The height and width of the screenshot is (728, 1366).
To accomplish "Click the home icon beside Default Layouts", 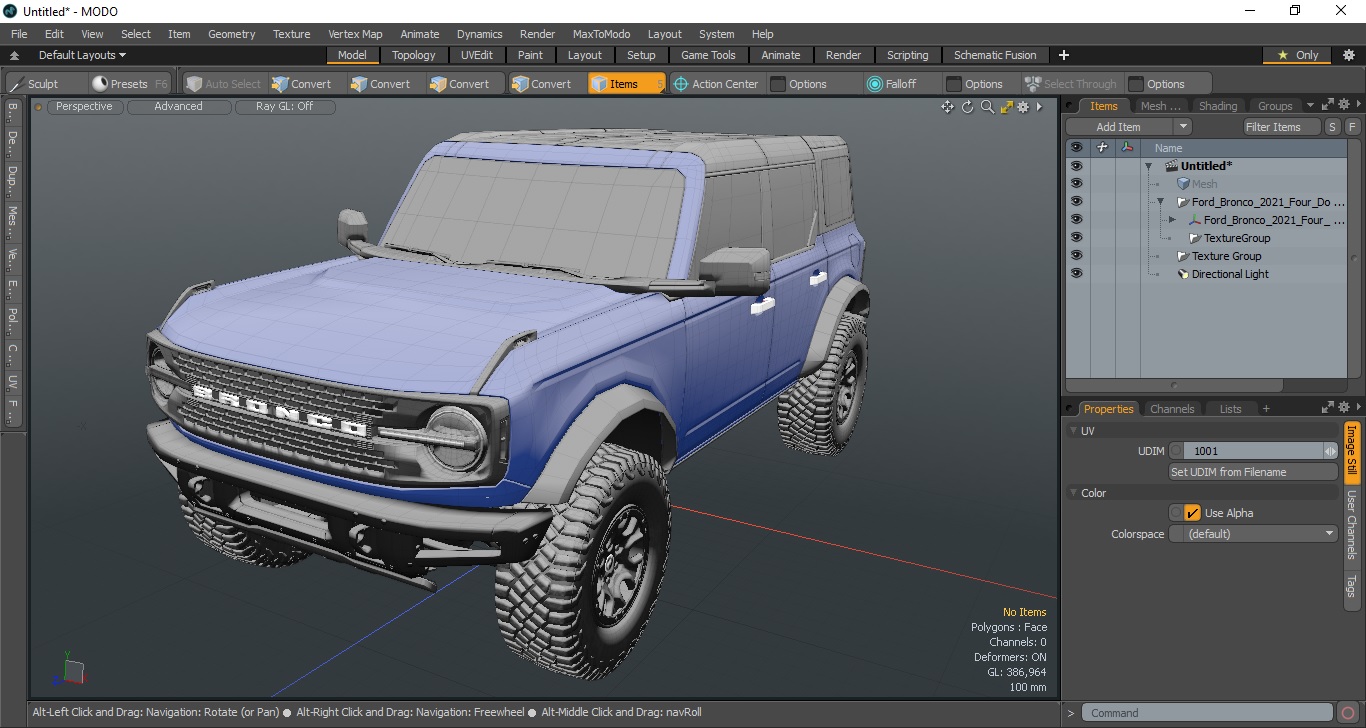I will pyautogui.click(x=14, y=56).
